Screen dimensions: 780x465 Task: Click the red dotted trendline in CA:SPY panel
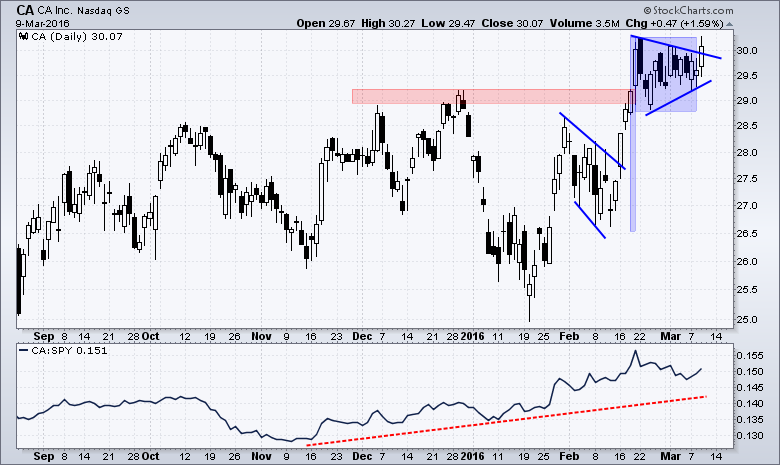[x=507, y=420]
